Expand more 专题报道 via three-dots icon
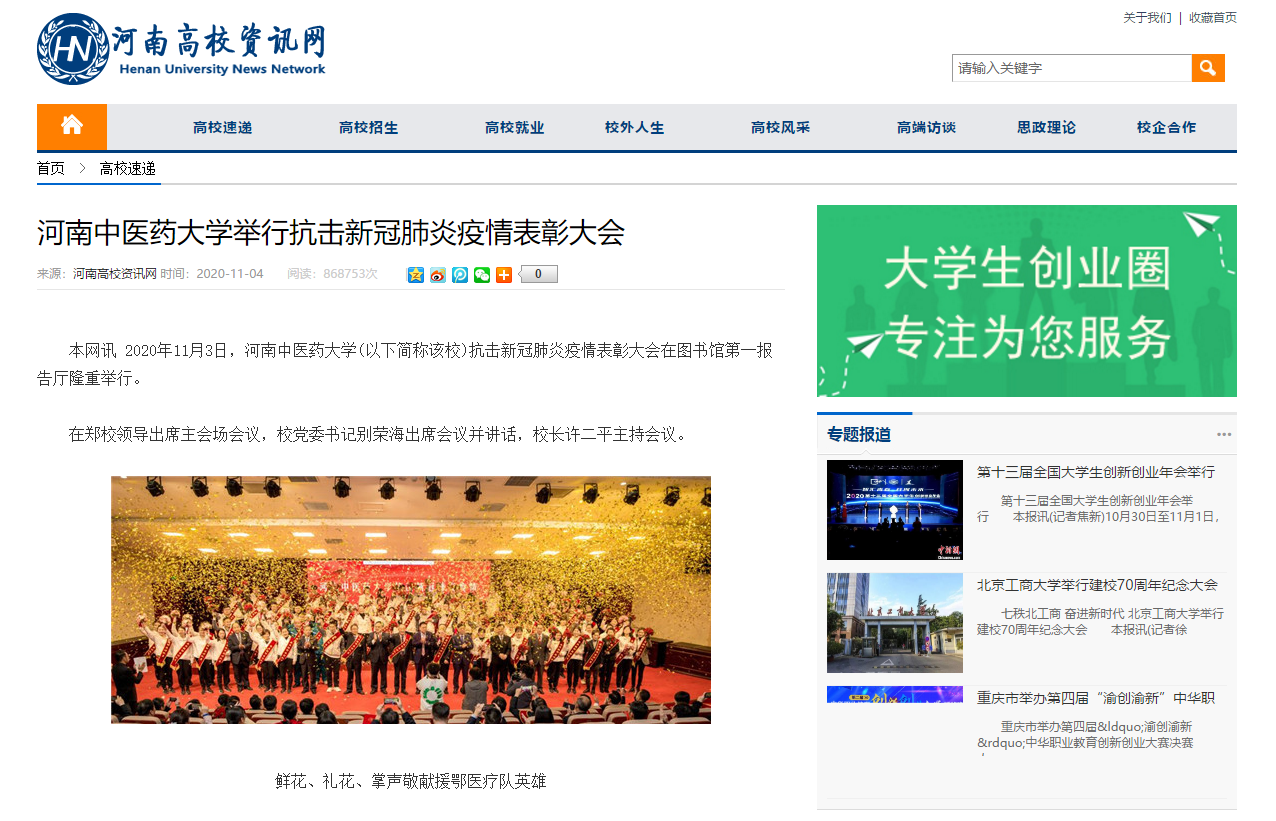Viewport: 1276px width, 821px height. point(1224,434)
